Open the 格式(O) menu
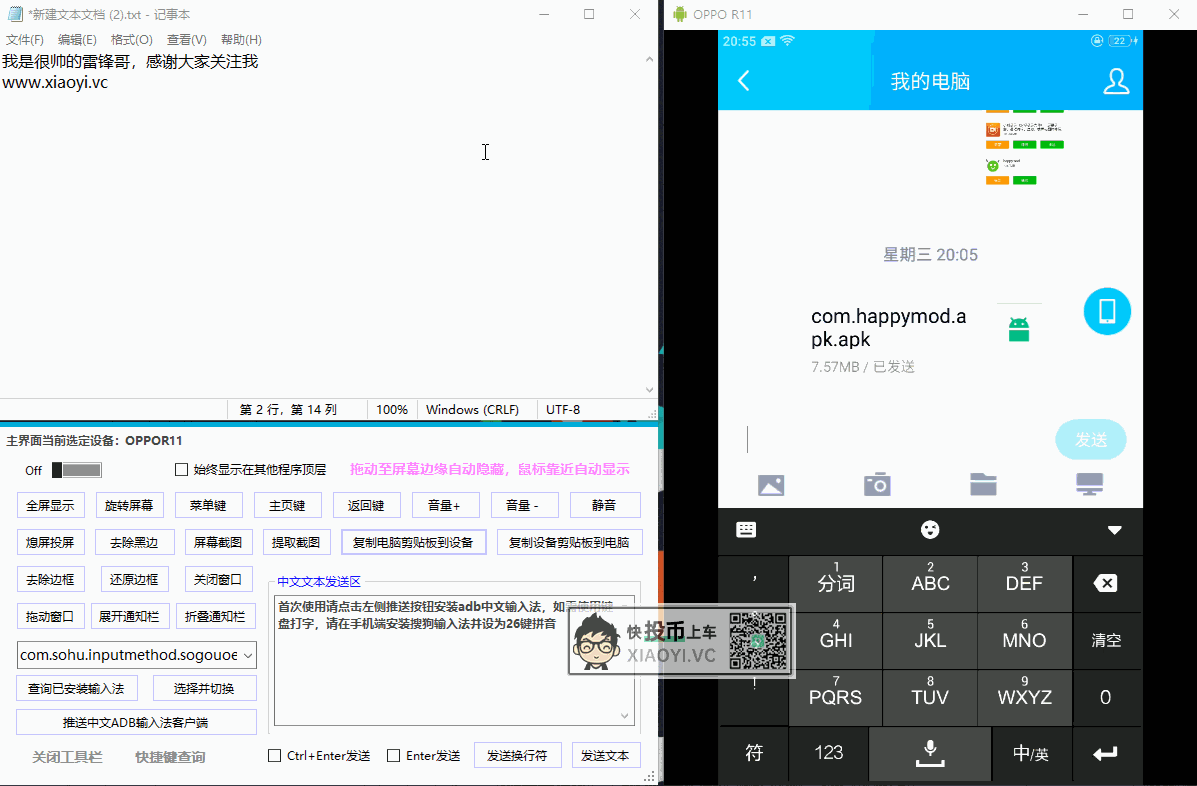The height and width of the screenshot is (786, 1197). coord(132,40)
